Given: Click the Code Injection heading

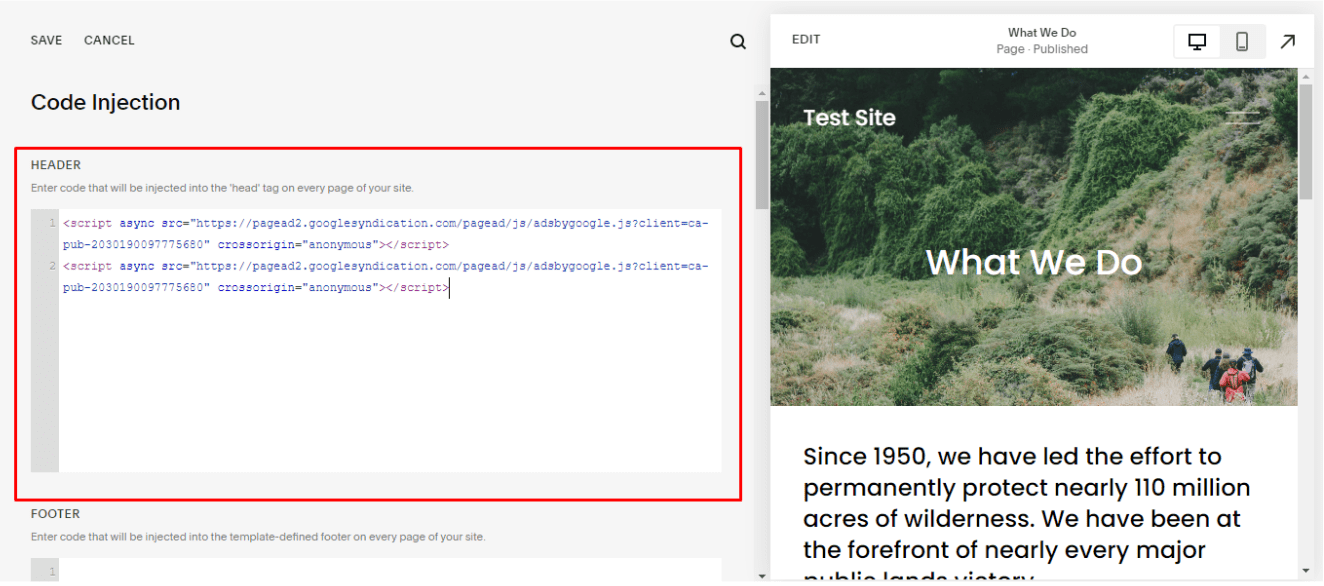Looking at the screenshot, I should click(106, 102).
